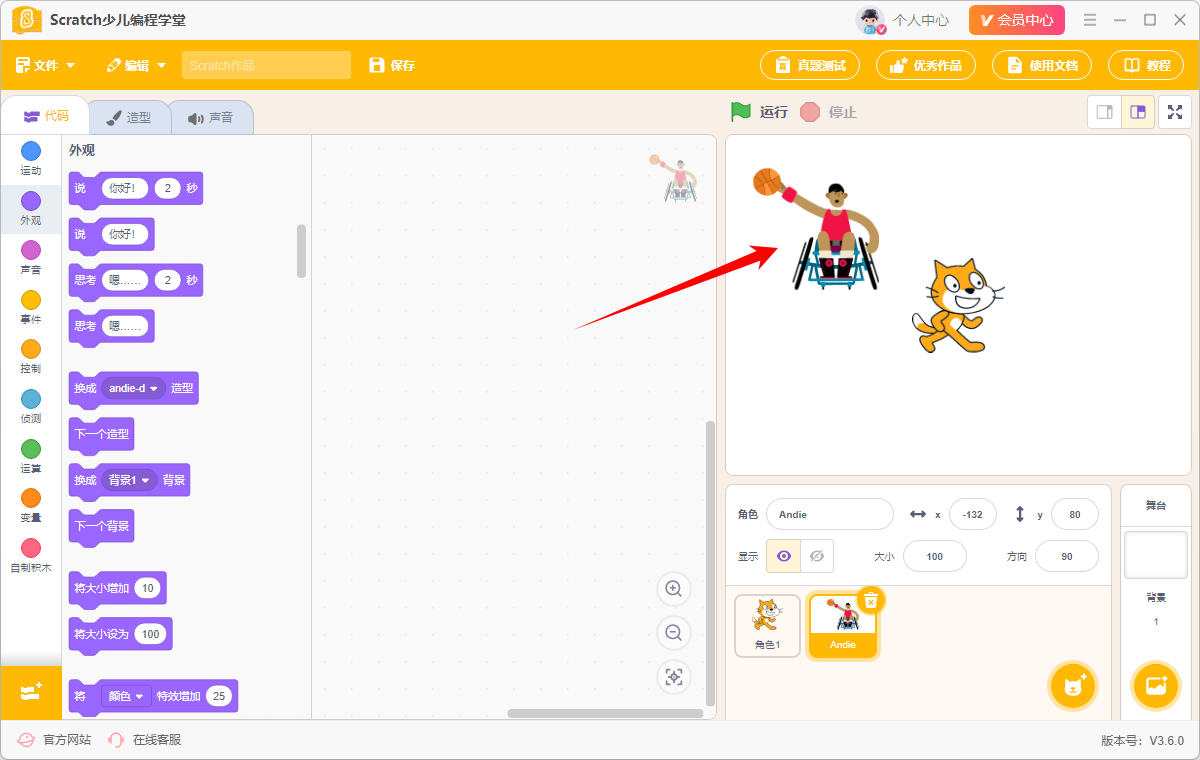Open 真题测试 from the top bar
Image resolution: width=1200 pixels, height=760 pixels.
(x=810, y=65)
